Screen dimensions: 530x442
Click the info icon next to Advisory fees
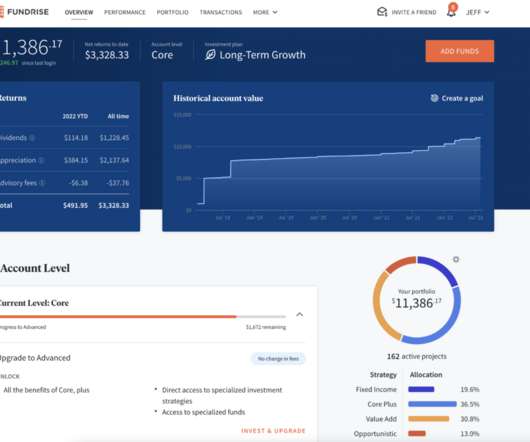pyautogui.click(x=42, y=183)
